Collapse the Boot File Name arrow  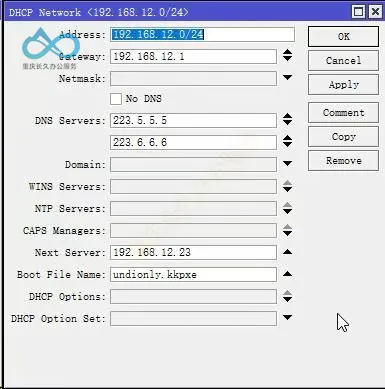click(x=287, y=274)
